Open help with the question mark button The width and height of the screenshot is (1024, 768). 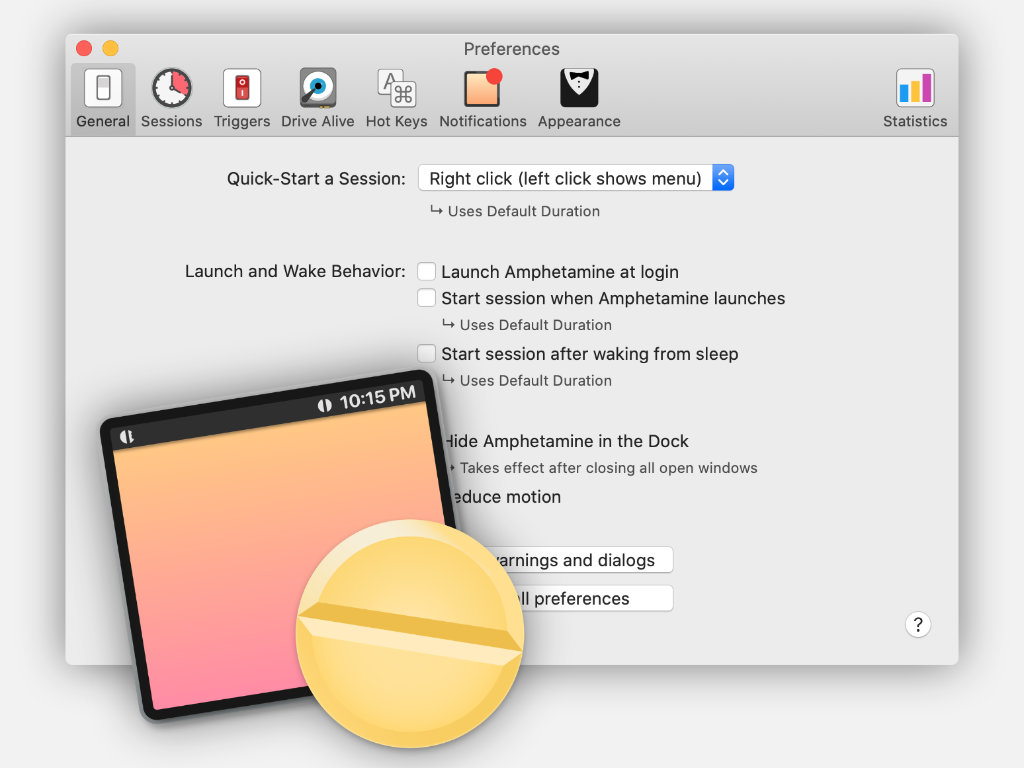[x=917, y=625]
